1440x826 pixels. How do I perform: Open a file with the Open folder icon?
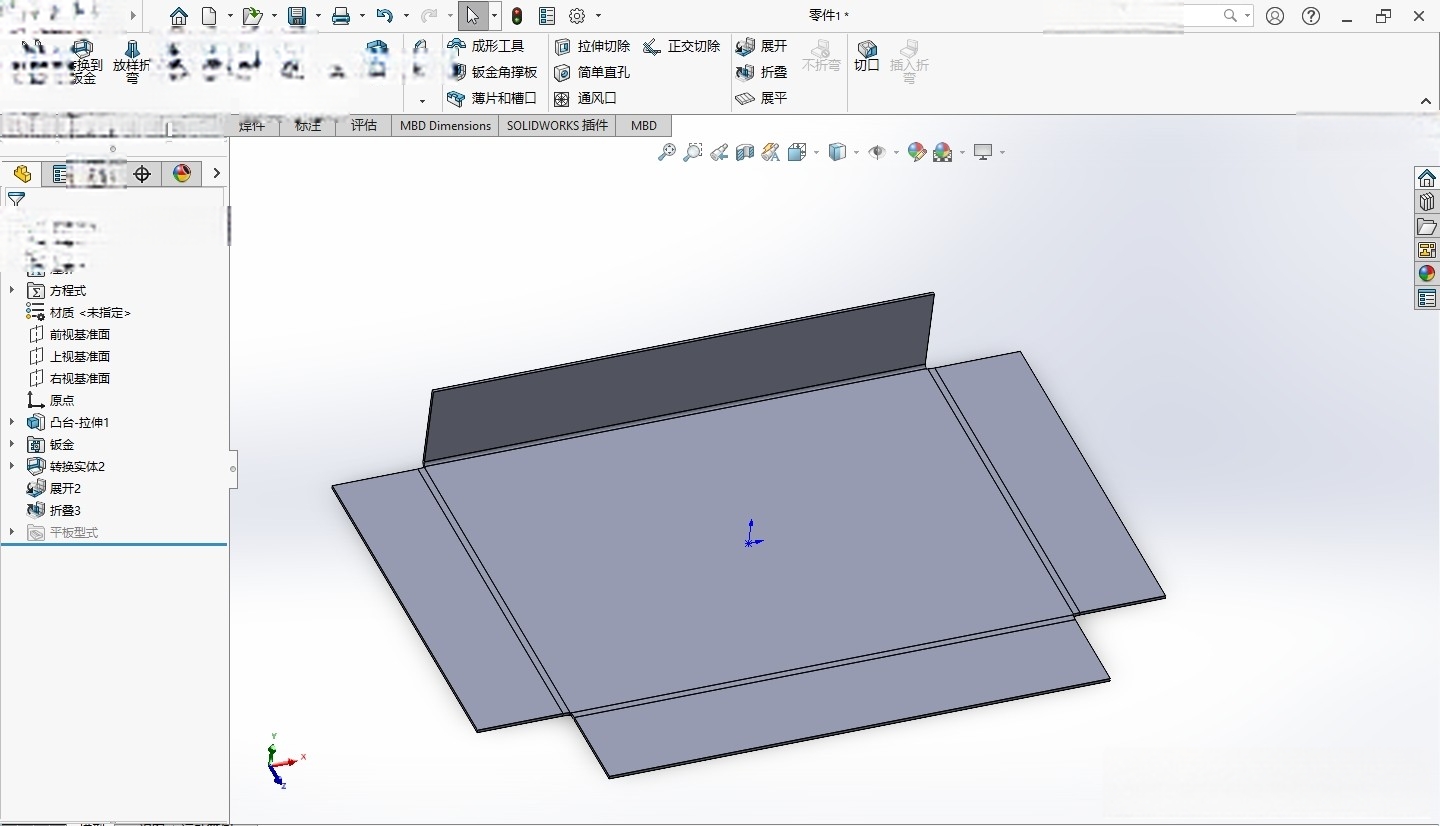252,16
